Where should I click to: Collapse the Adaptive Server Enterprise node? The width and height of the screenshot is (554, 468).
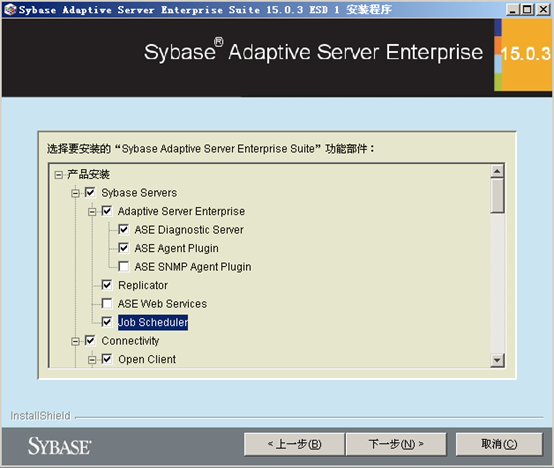pyautogui.click(x=92, y=212)
